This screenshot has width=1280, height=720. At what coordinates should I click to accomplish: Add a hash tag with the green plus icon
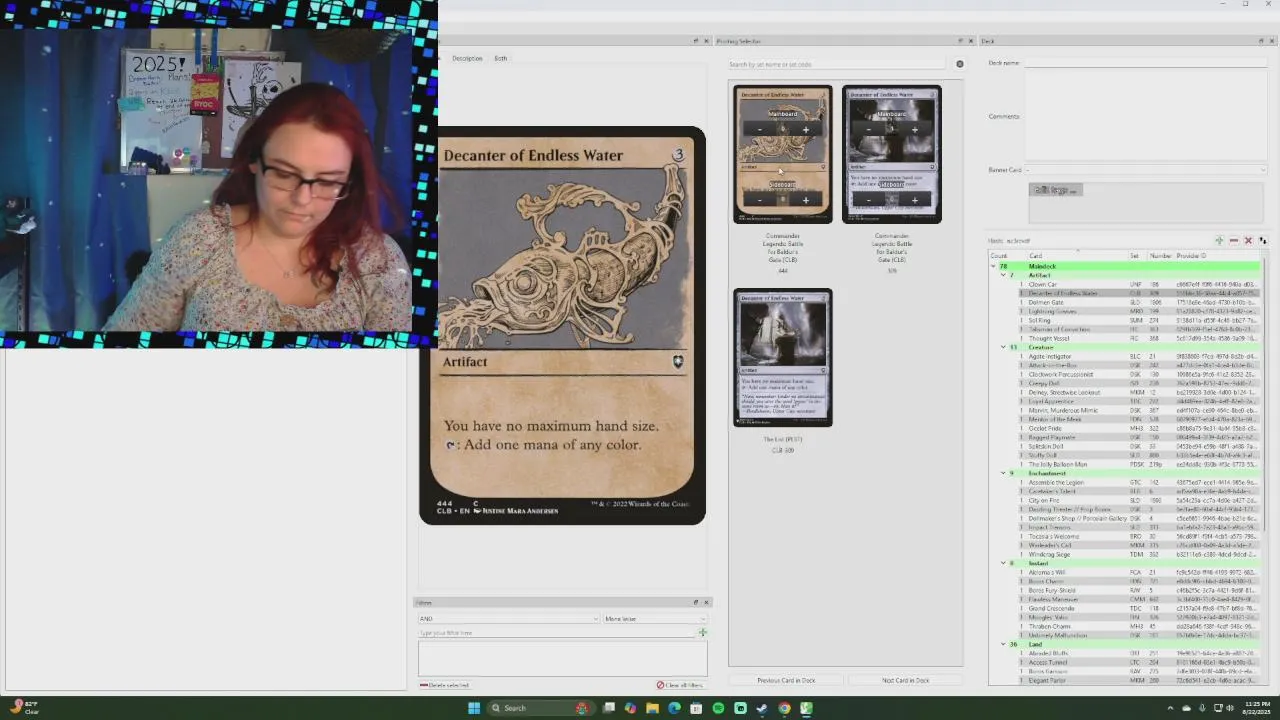click(x=1219, y=241)
